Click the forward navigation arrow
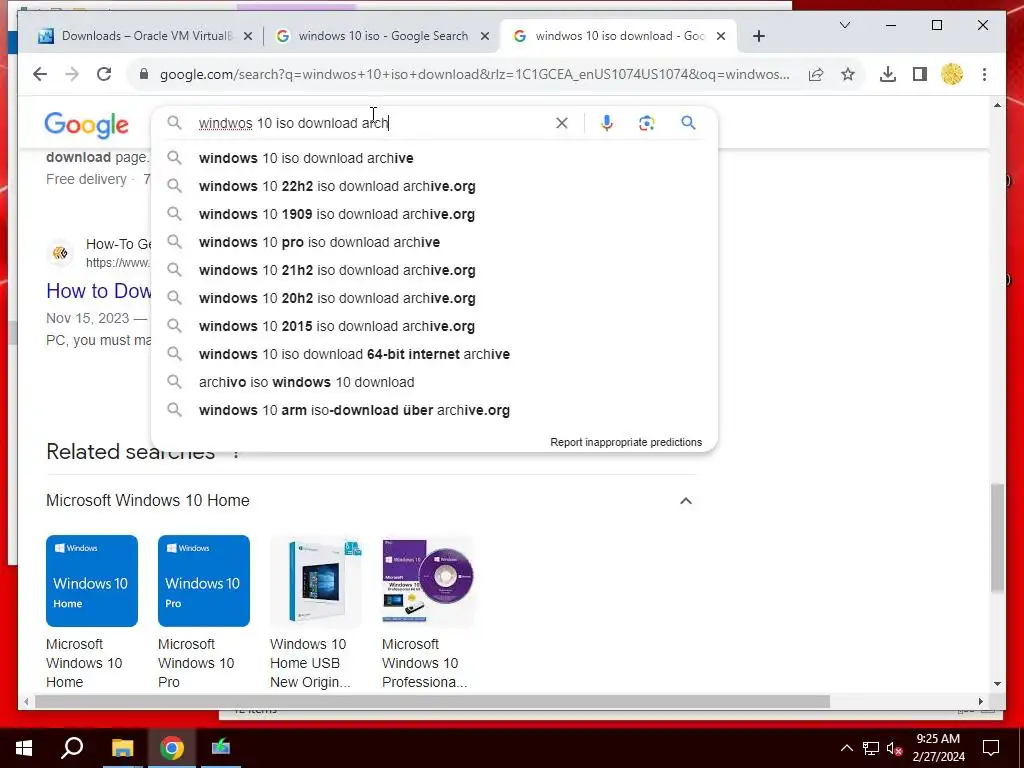The image size is (1024, 768). coord(72,74)
